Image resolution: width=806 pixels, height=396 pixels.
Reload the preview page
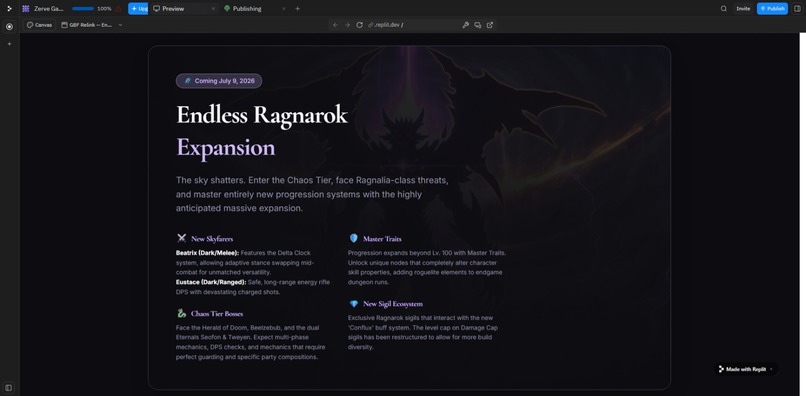359,25
